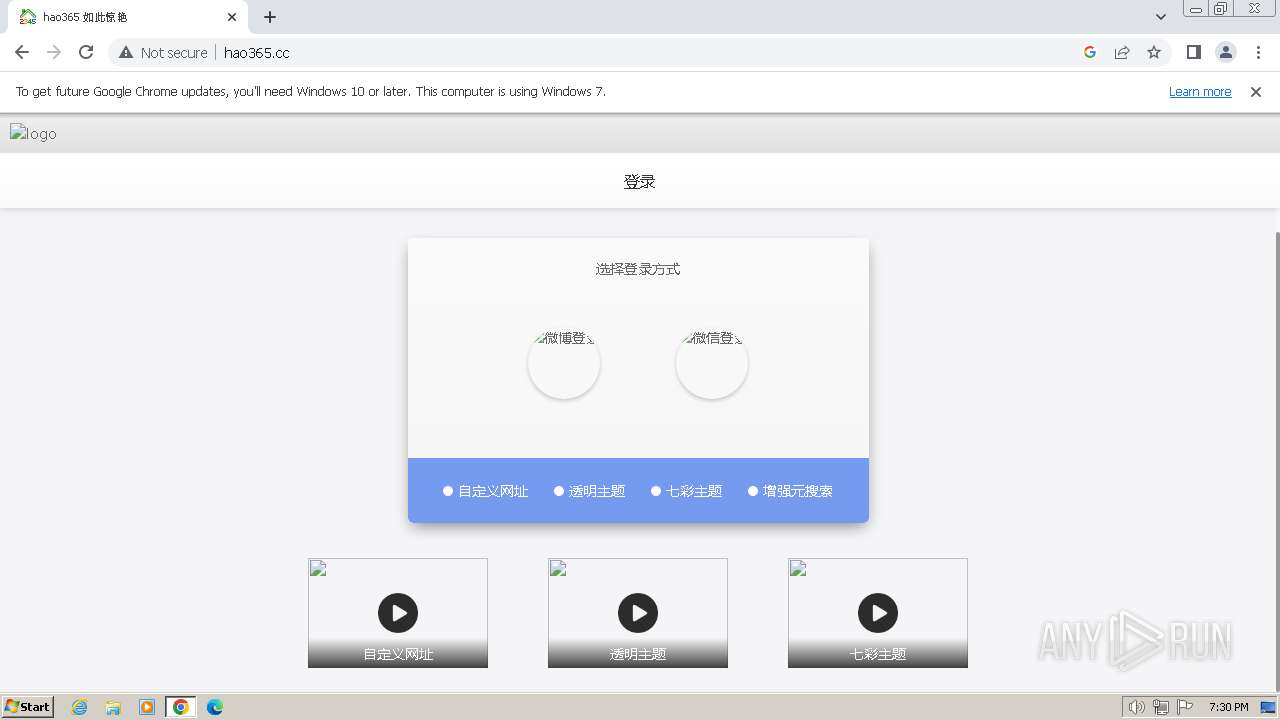This screenshot has width=1280, height=720.
Task: Open the network tray icon
Action: pyautogui.click(x=1161, y=707)
